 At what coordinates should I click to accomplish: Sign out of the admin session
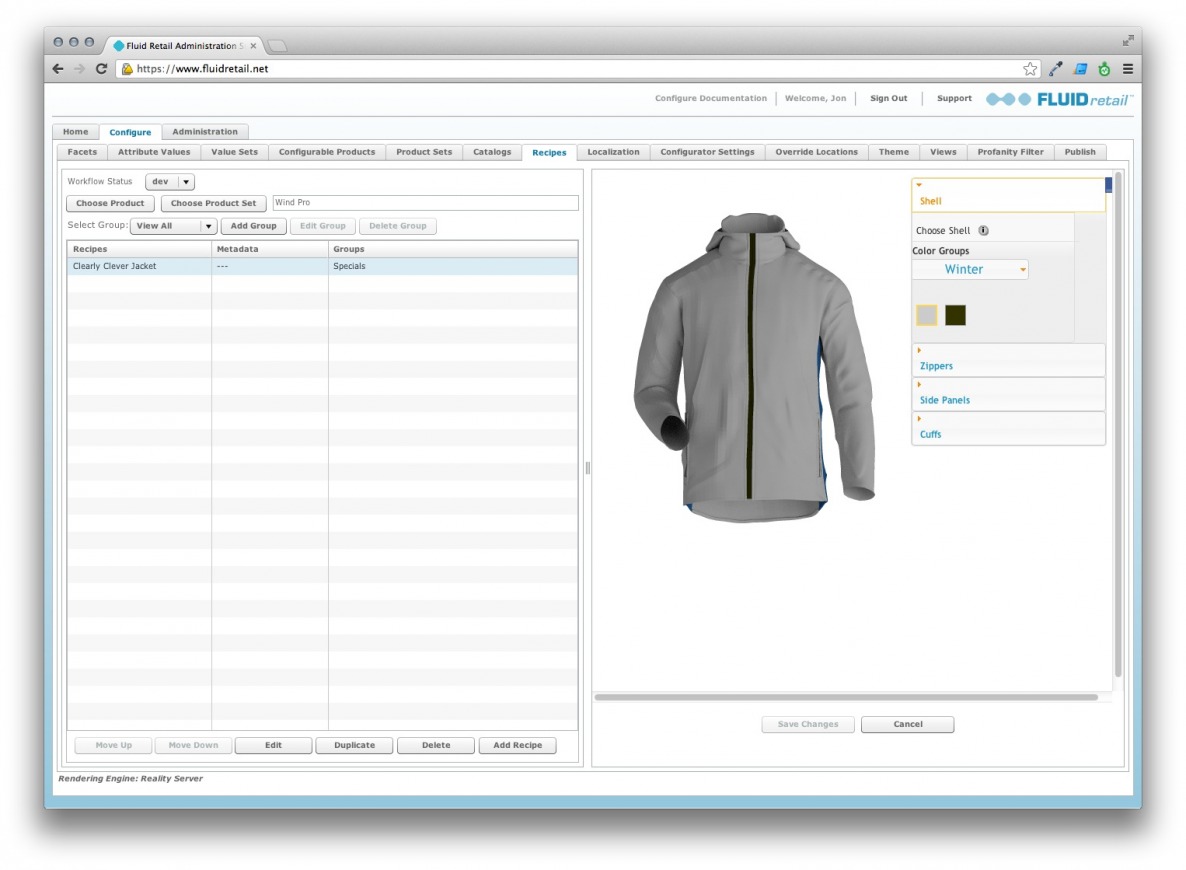pyautogui.click(x=888, y=98)
